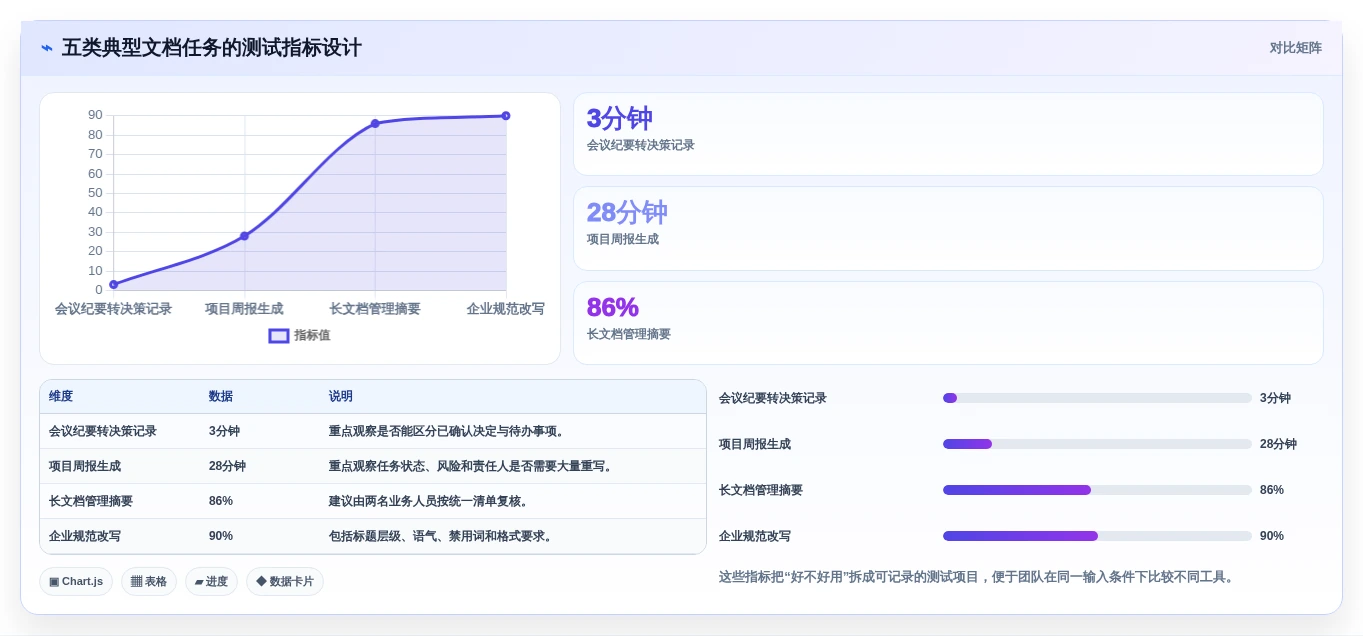Select table cell 会议纪要转决策记录
Viewport: 1363px width, 636px height.
103,432
